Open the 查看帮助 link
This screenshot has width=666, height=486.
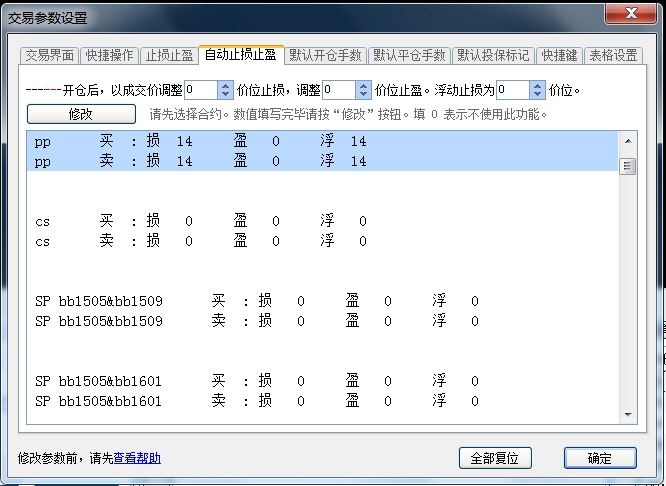click(137, 458)
